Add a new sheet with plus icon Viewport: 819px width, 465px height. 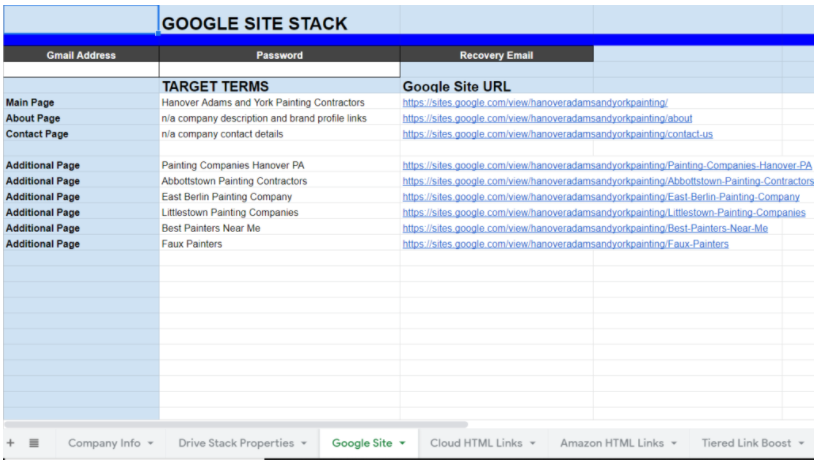pyautogui.click(x=10, y=443)
